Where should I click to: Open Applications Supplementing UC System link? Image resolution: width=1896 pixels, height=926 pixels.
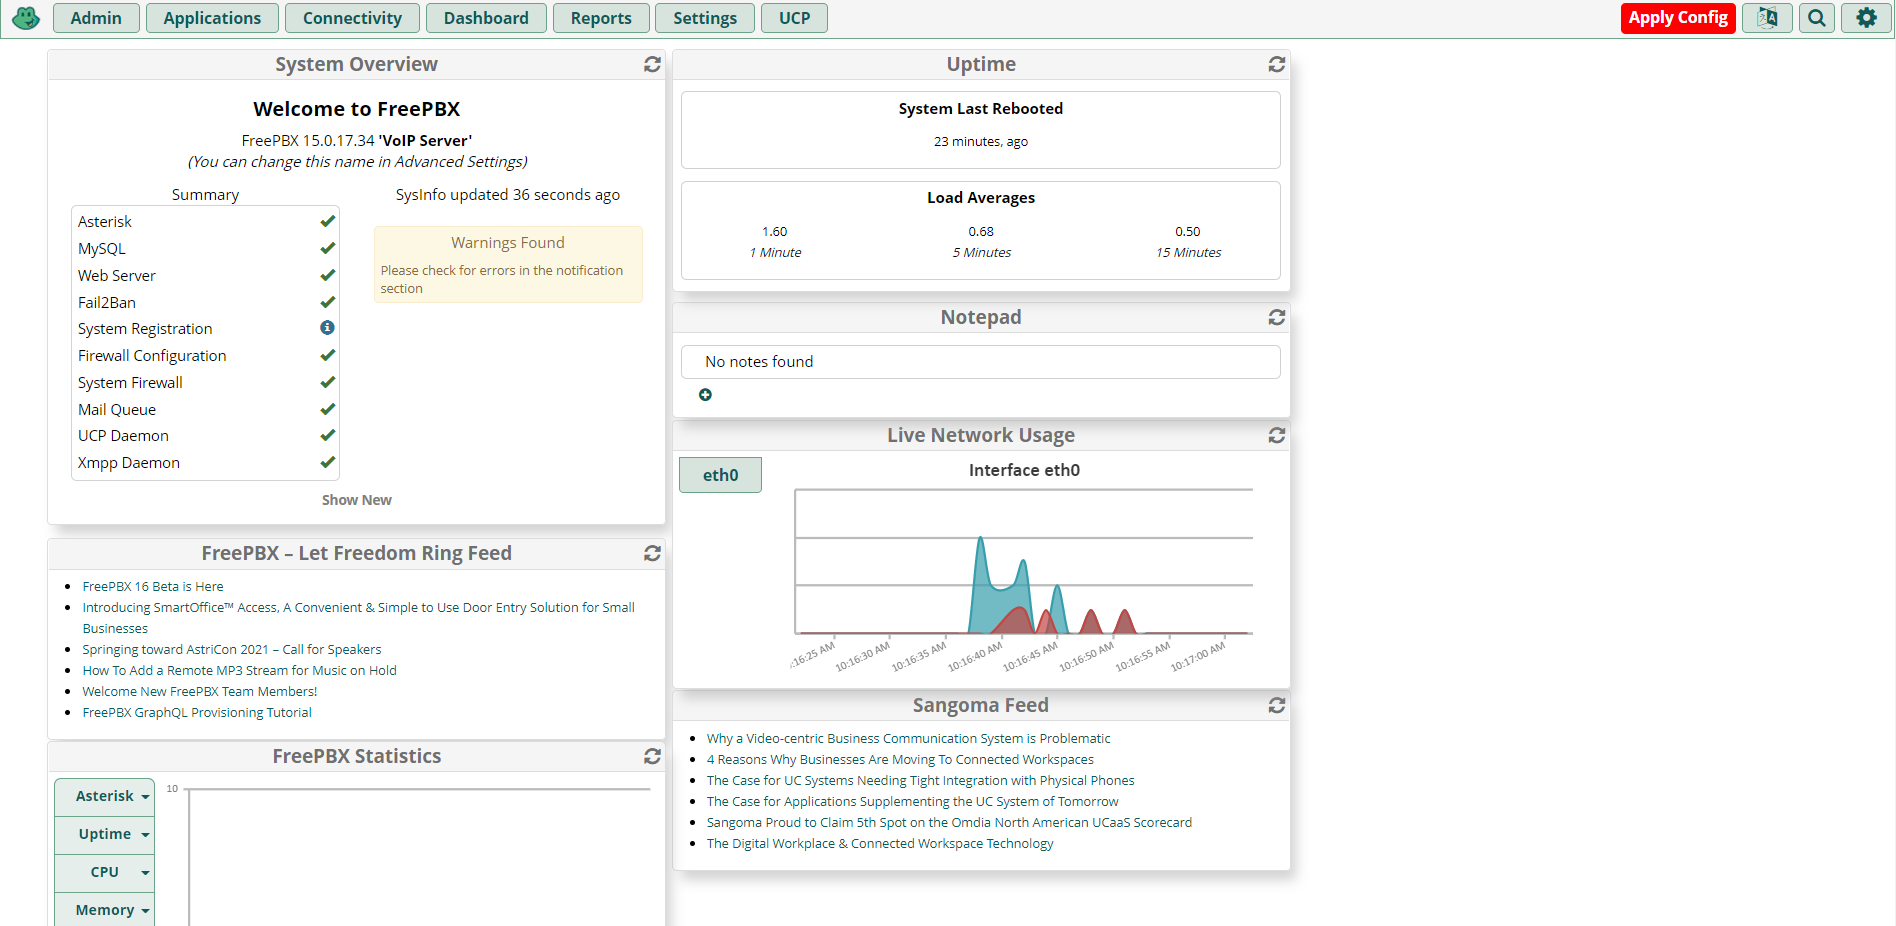tap(912, 802)
